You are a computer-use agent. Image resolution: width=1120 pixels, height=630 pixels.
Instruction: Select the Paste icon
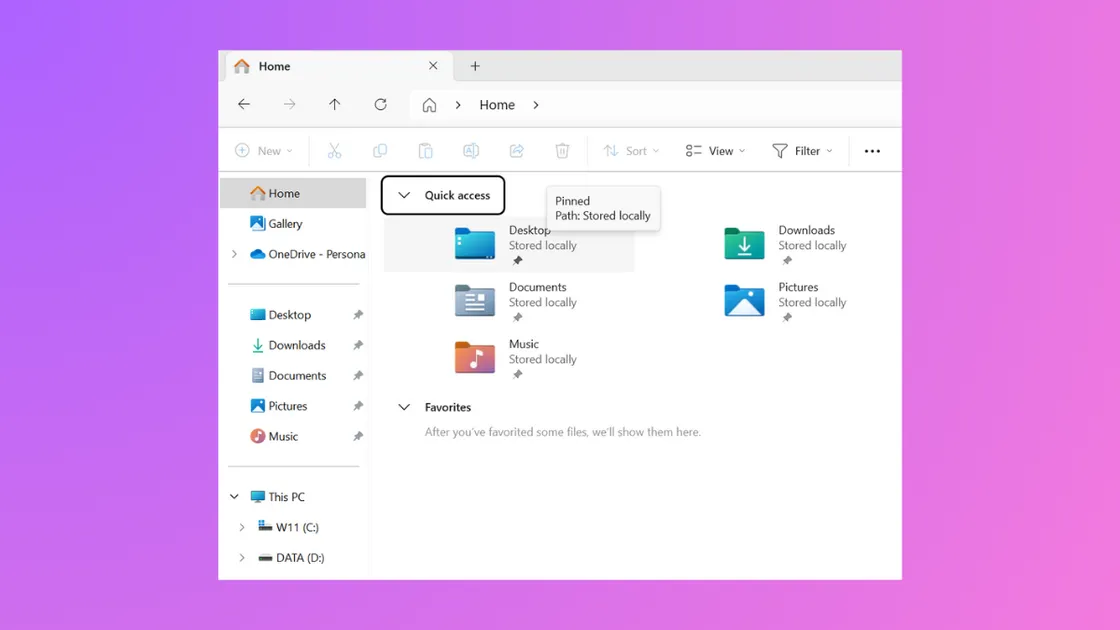(425, 150)
